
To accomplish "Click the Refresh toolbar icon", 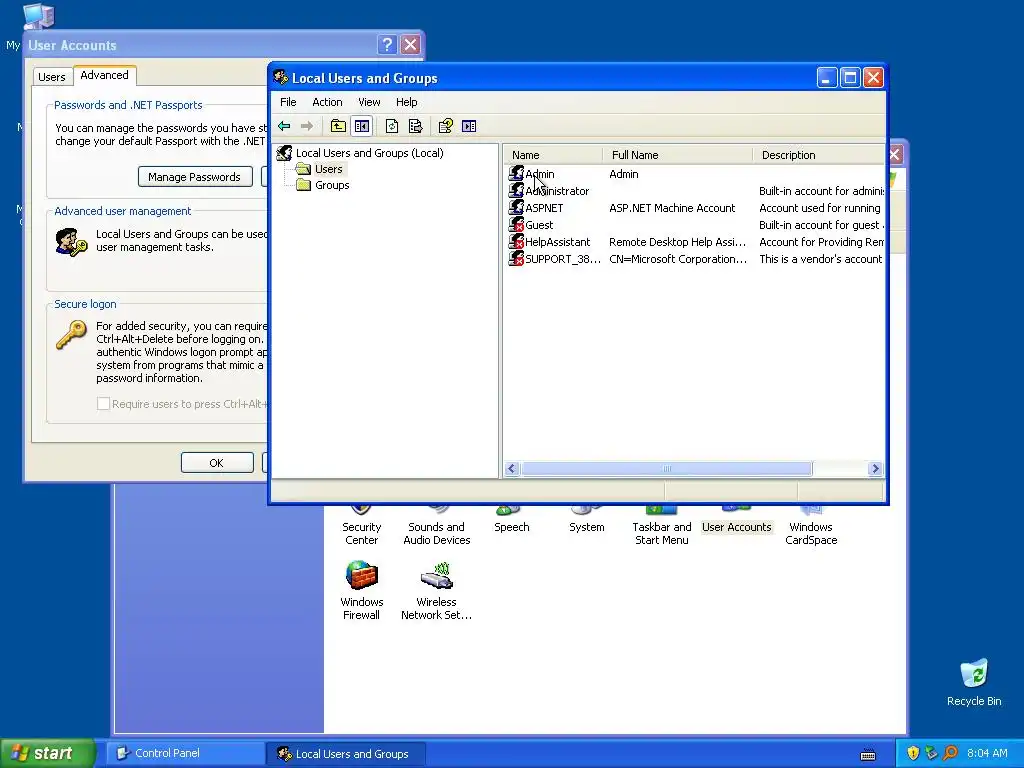I will (392, 126).
